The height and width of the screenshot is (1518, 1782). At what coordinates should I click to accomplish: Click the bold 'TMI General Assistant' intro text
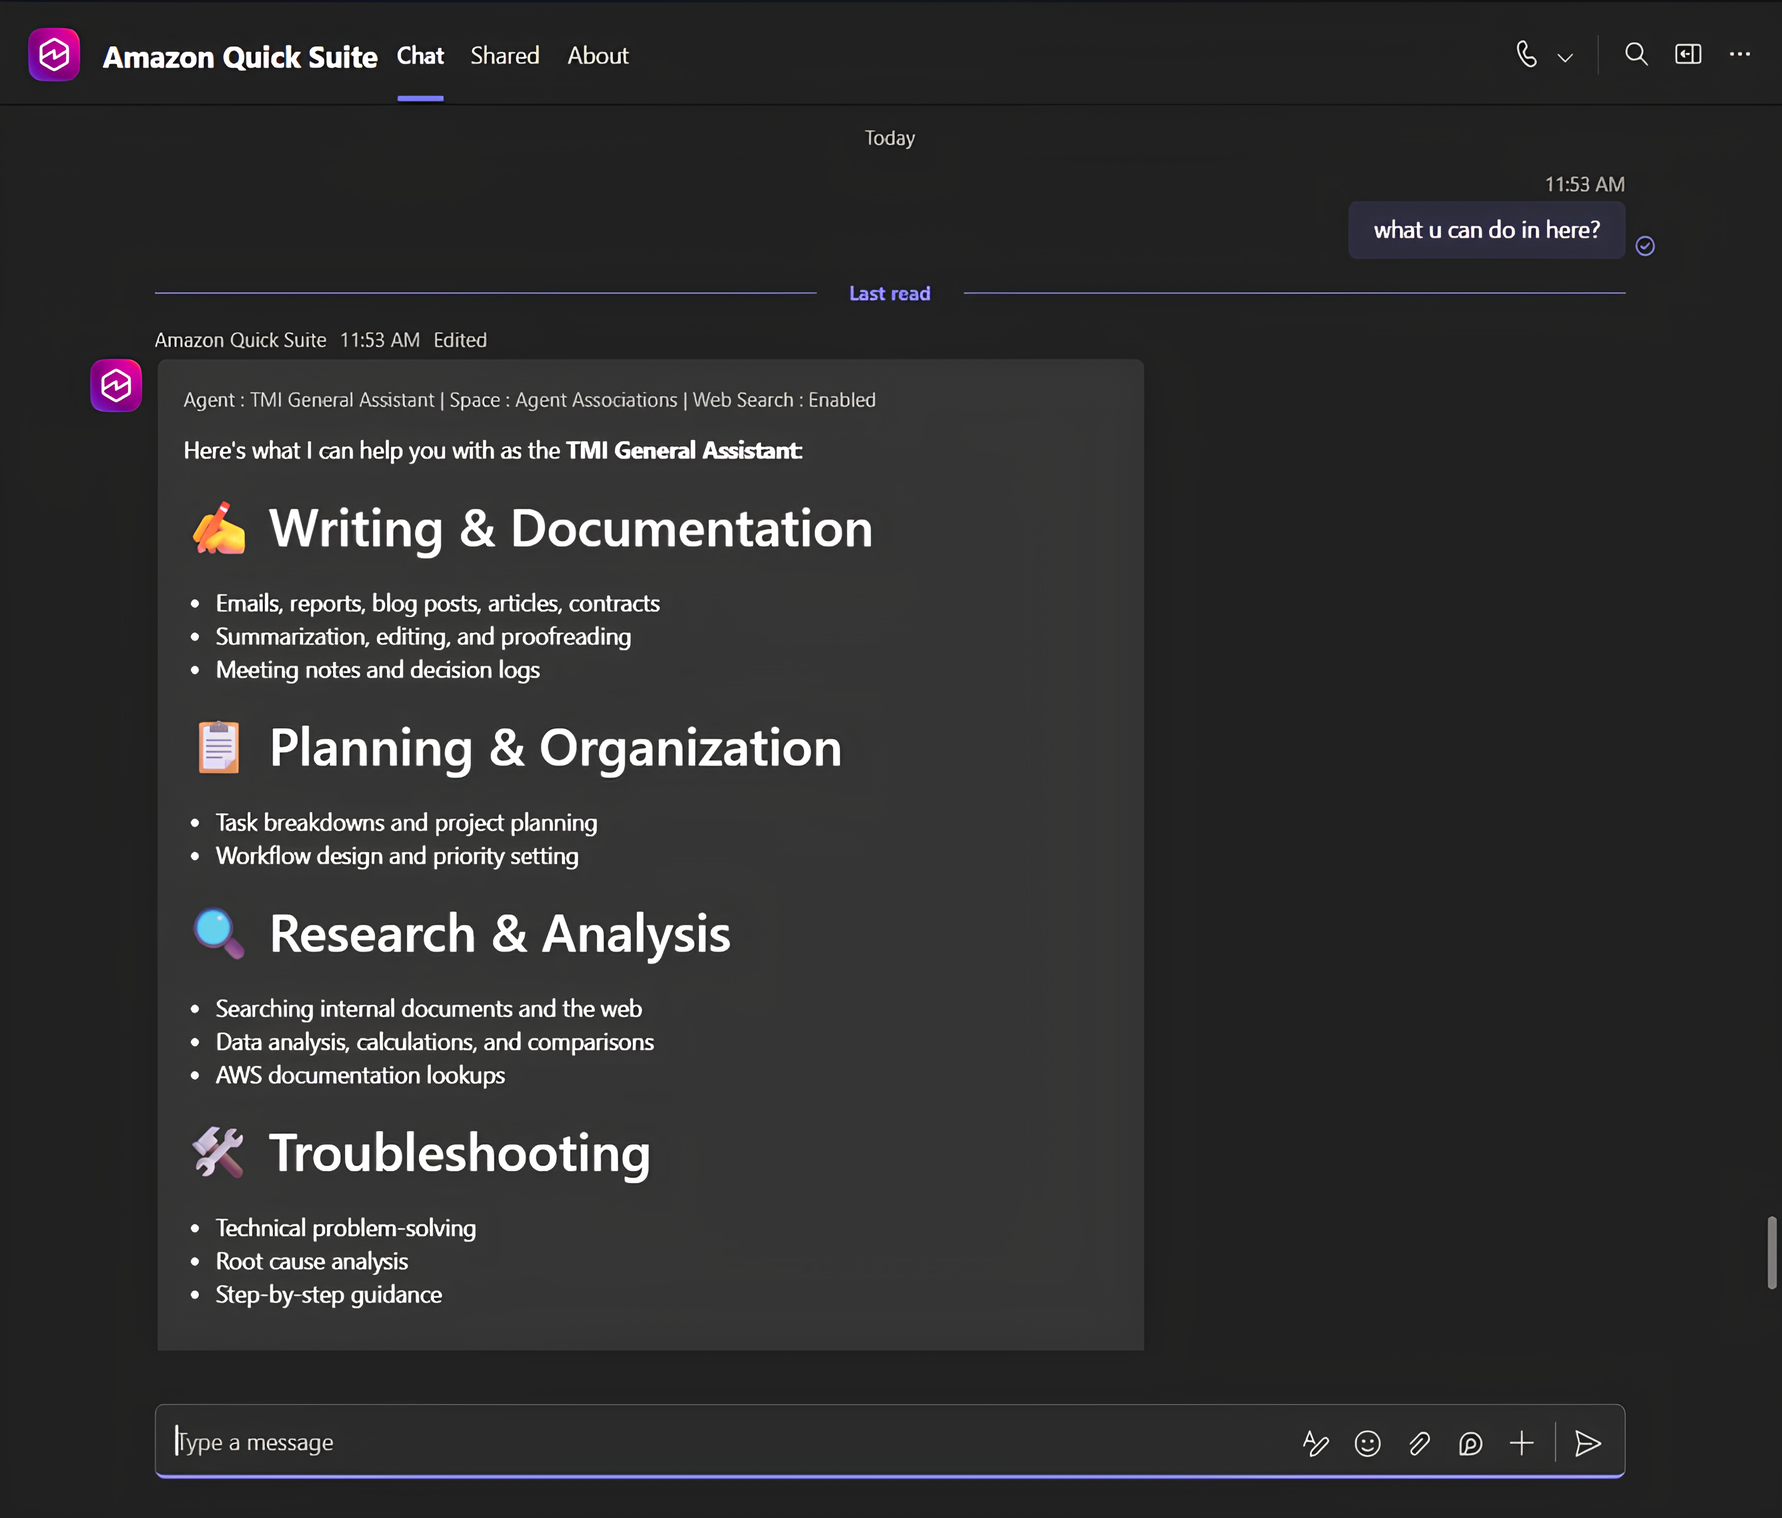click(683, 450)
